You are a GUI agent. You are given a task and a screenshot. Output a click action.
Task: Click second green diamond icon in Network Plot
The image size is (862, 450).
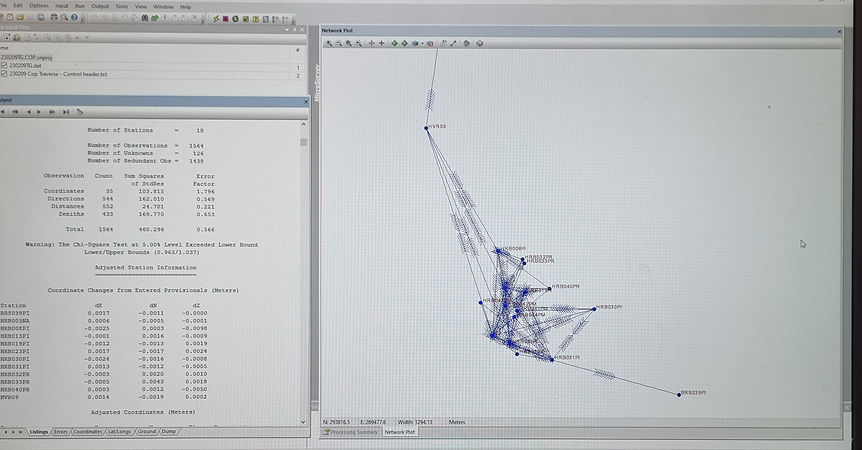(405, 43)
